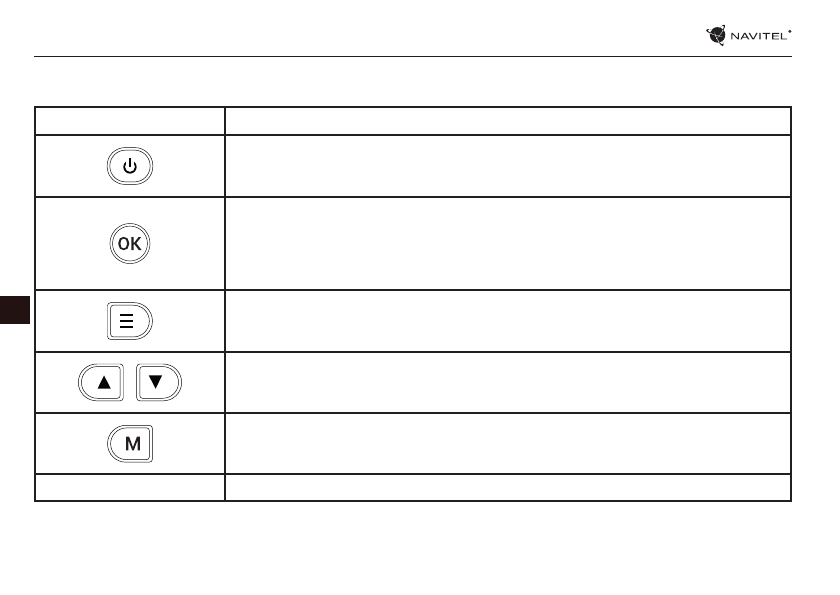Click the top-right header cell of the table
840x595 pixels.
(x=508, y=121)
